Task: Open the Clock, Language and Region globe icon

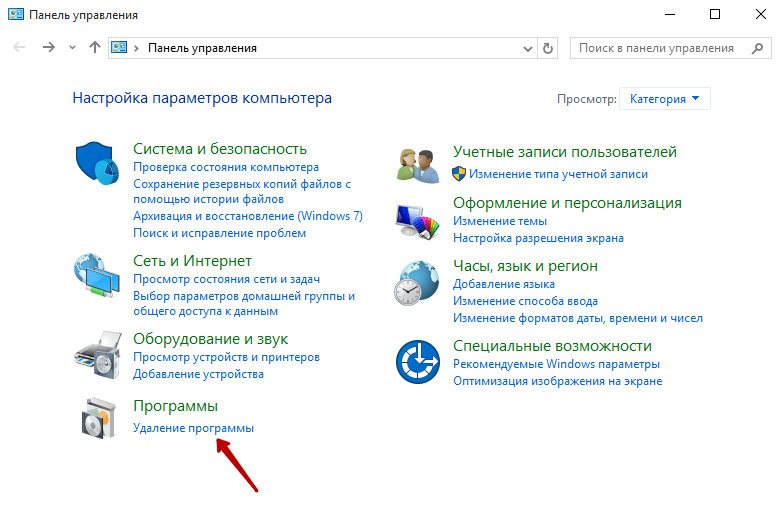Action: point(417,283)
